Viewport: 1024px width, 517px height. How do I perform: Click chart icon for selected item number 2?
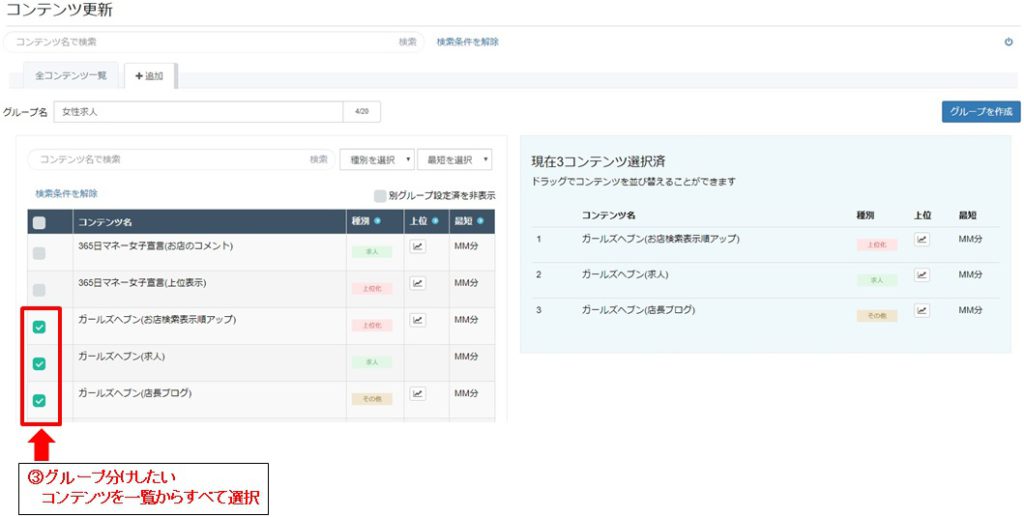click(921, 275)
